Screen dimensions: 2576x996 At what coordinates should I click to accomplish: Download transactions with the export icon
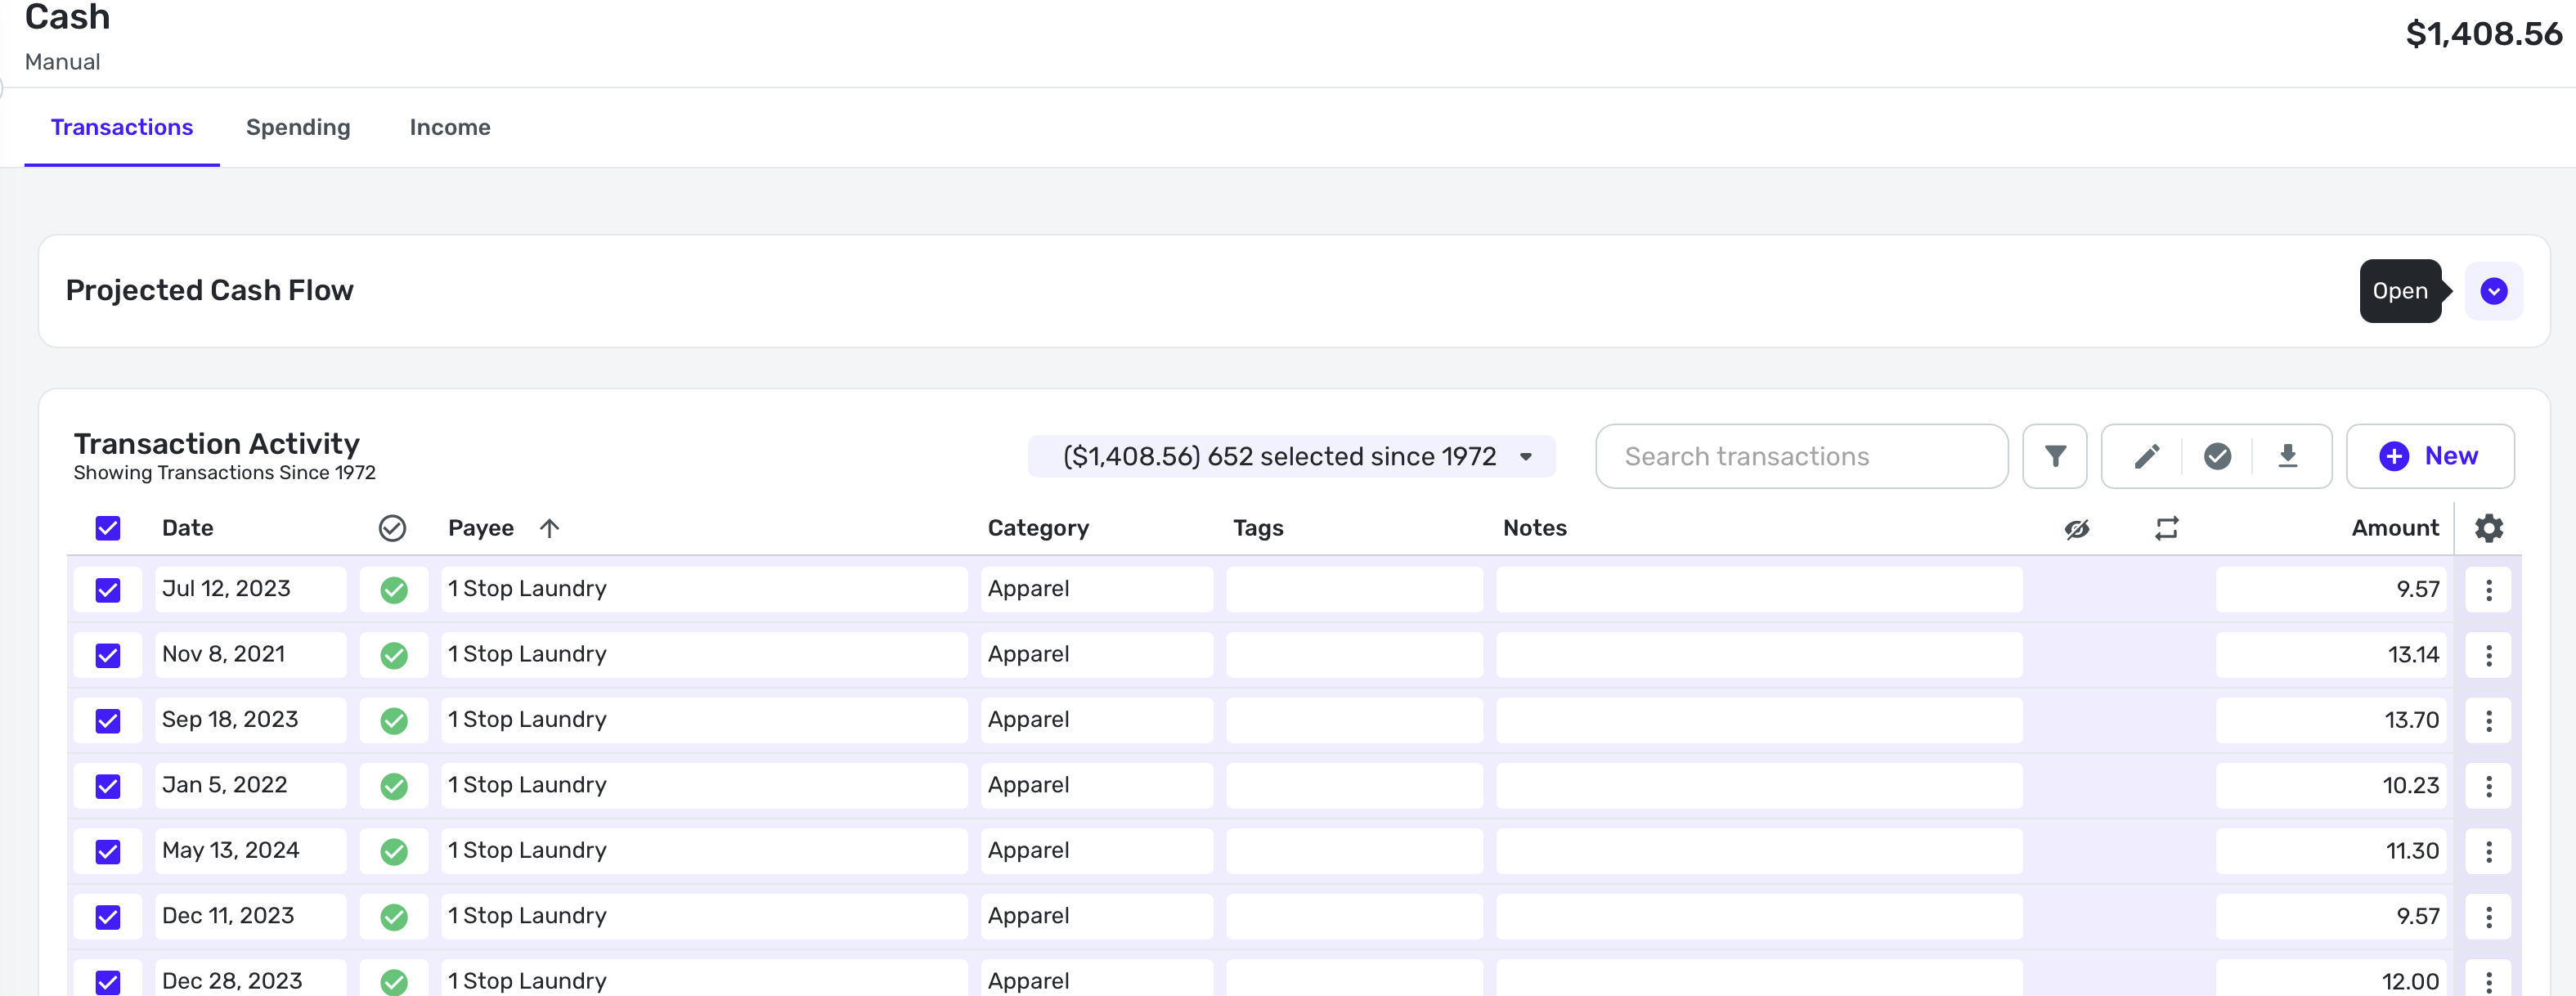[2287, 456]
